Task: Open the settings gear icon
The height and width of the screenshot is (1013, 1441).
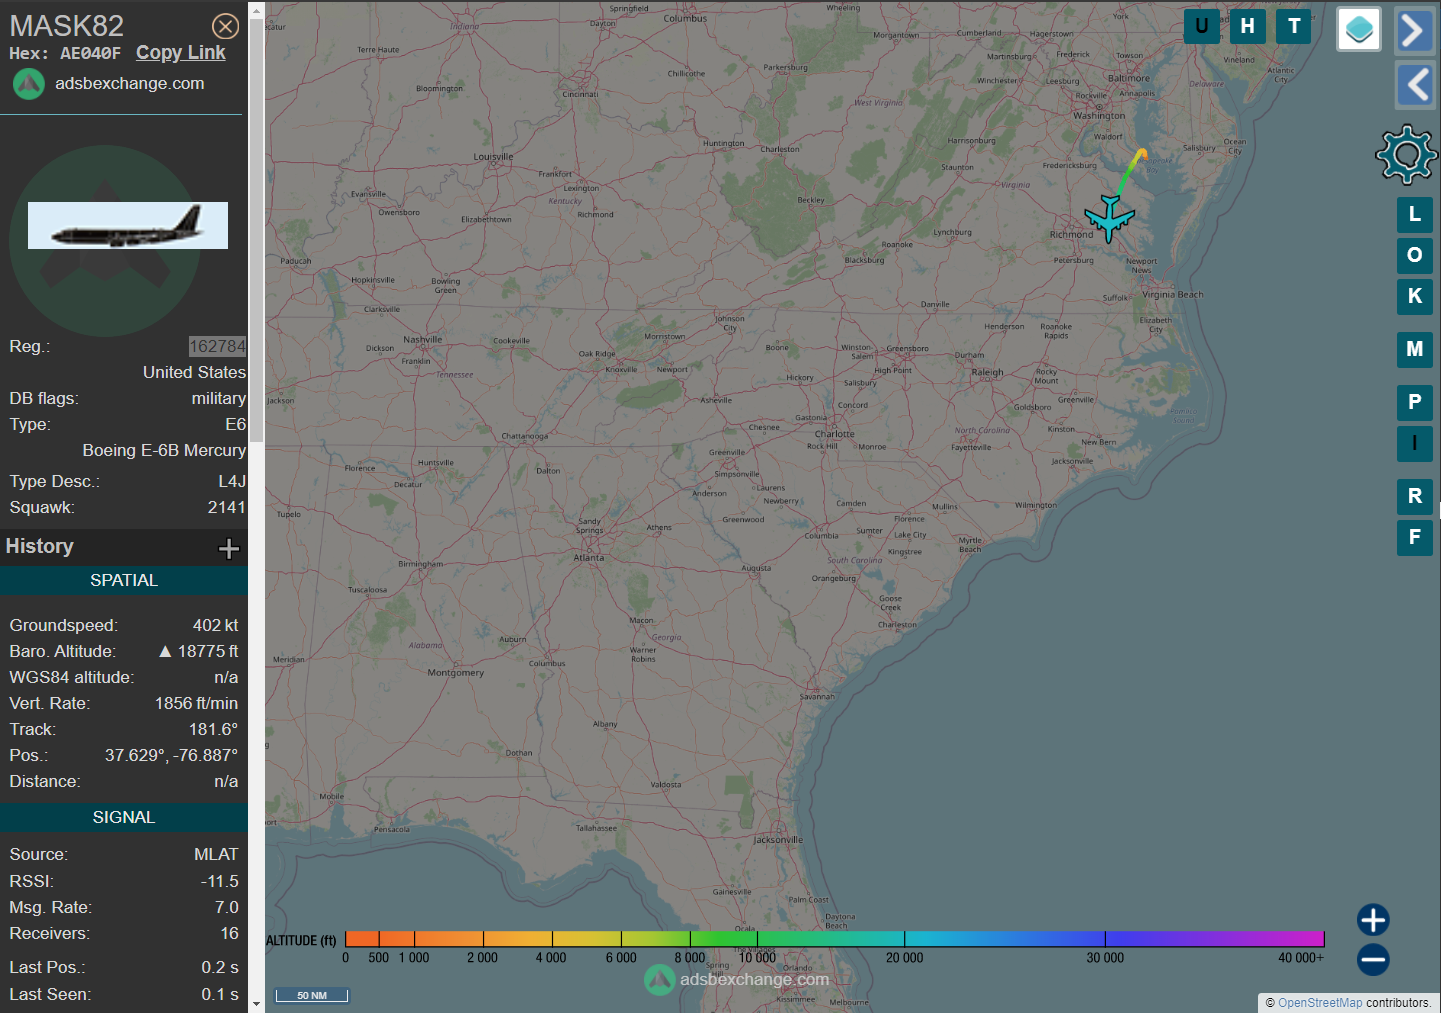Action: (1406, 154)
